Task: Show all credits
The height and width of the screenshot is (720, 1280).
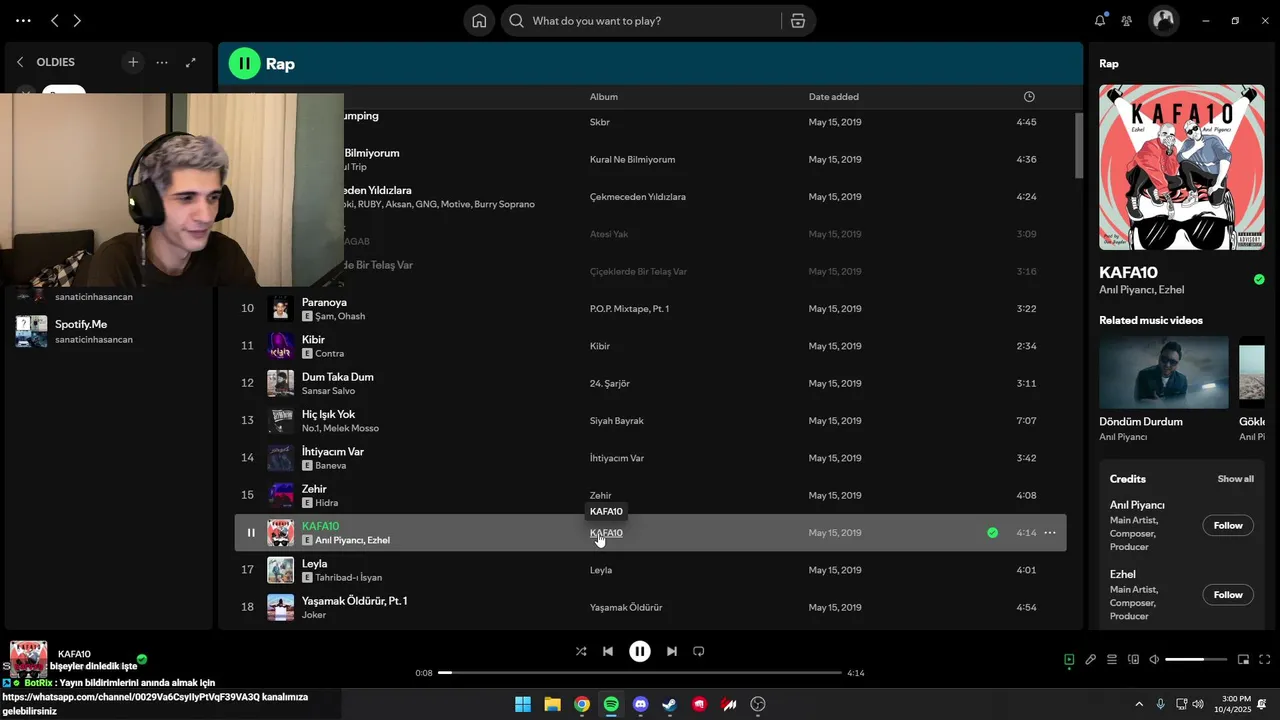Action: click(1235, 479)
